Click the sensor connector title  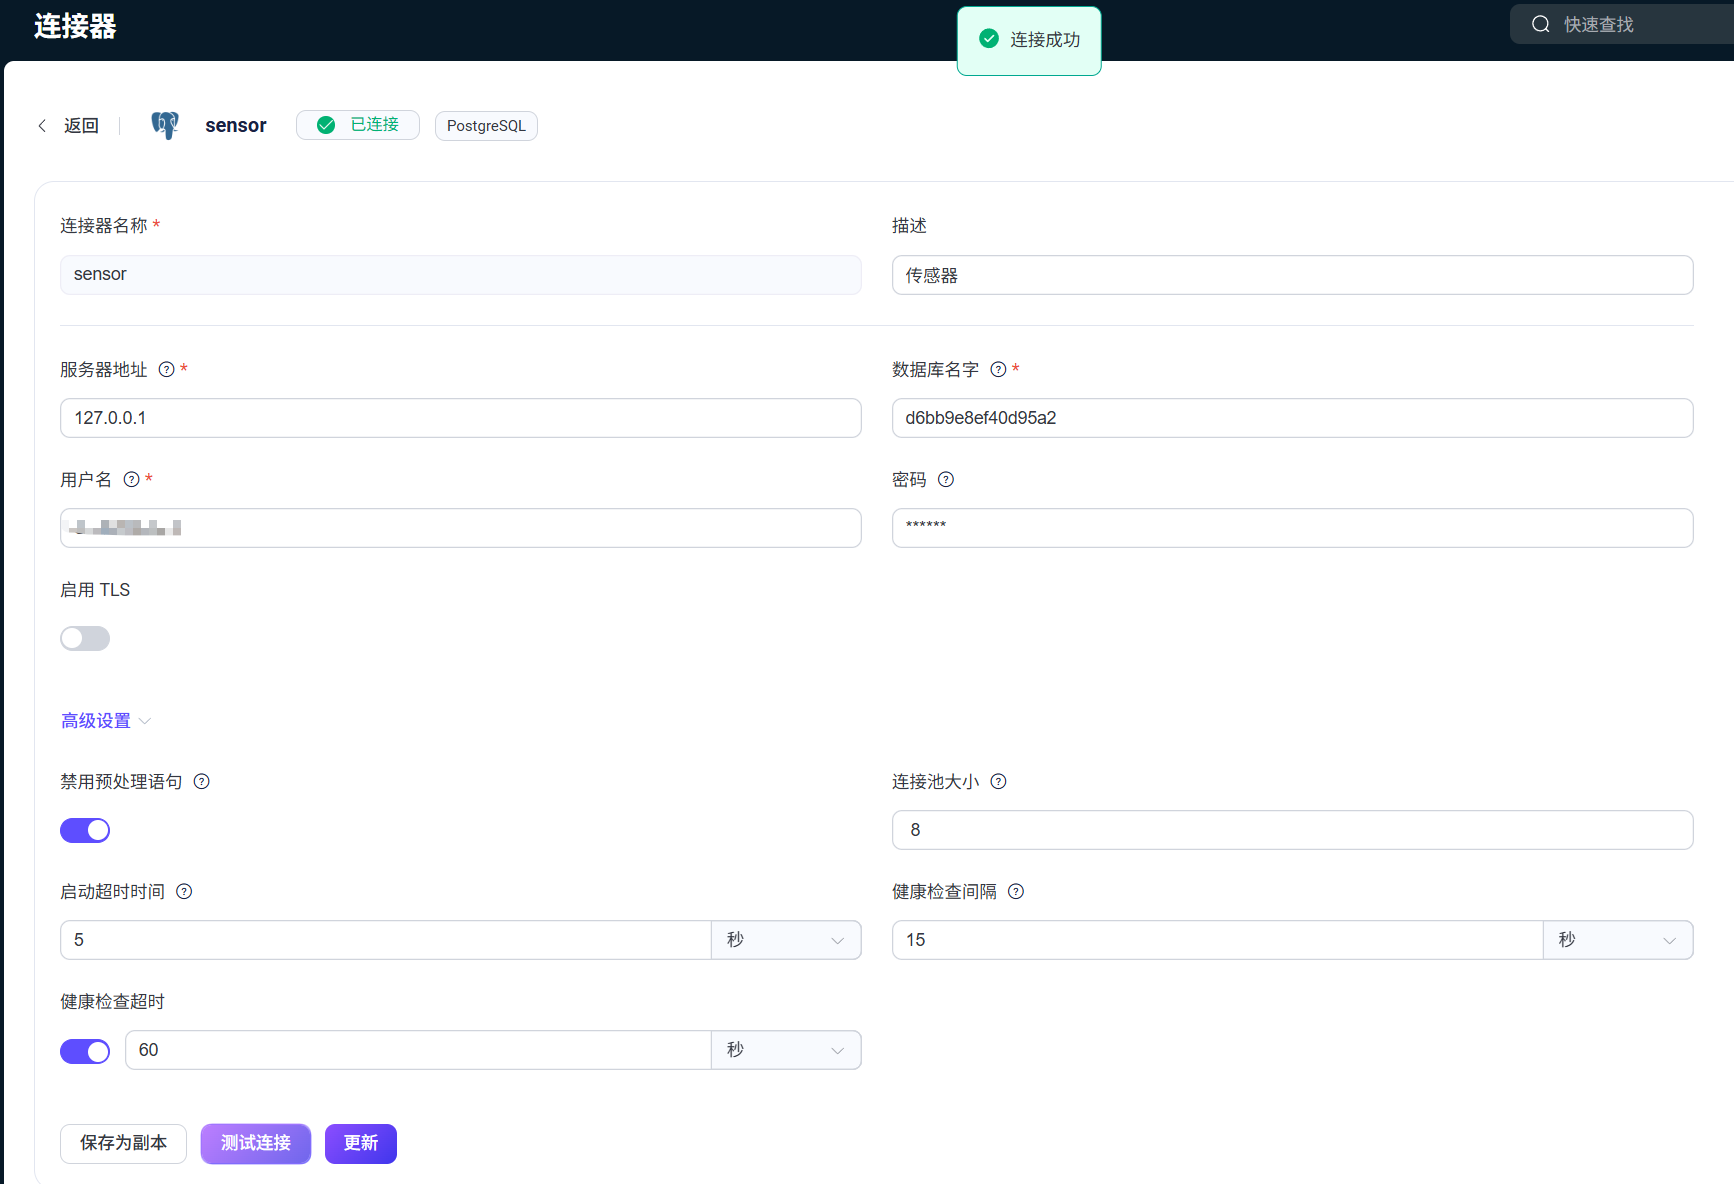click(x=236, y=126)
